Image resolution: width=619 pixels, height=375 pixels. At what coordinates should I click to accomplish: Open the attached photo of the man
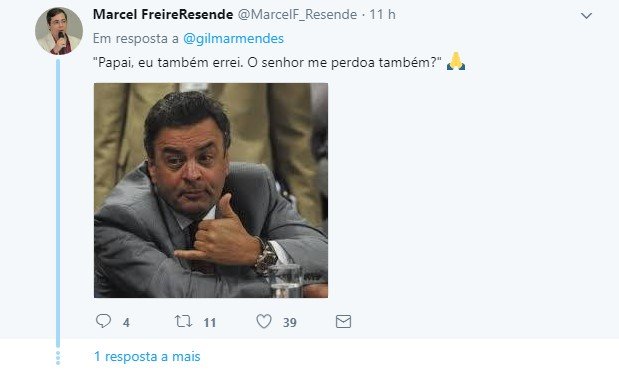pos(211,190)
